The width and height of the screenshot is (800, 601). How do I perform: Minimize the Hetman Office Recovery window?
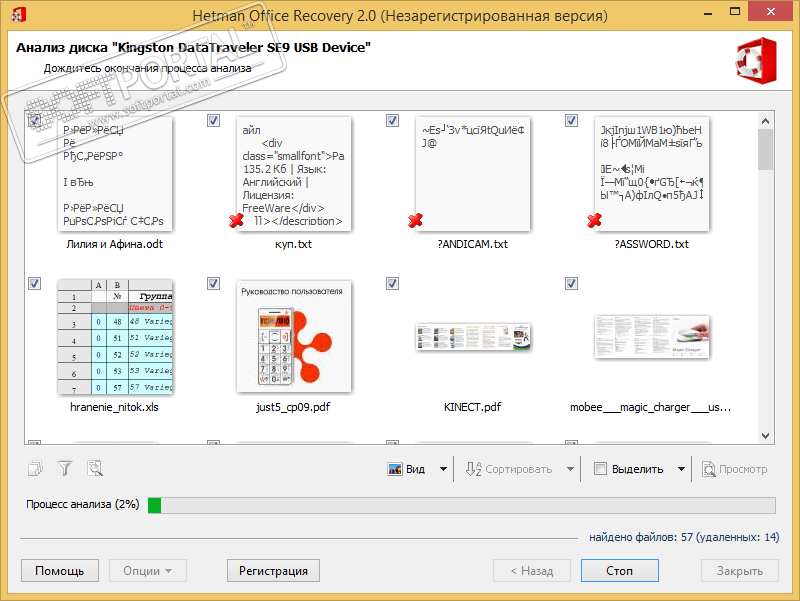(x=708, y=13)
